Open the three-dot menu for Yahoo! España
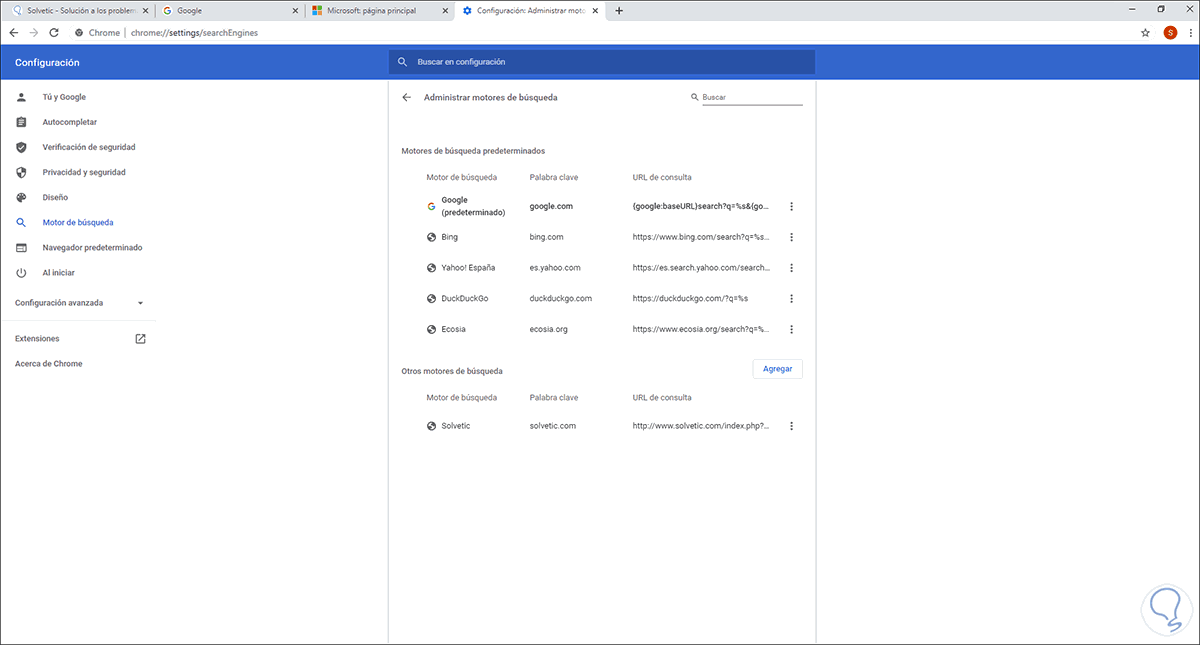Image resolution: width=1200 pixels, height=645 pixels. [x=791, y=268]
